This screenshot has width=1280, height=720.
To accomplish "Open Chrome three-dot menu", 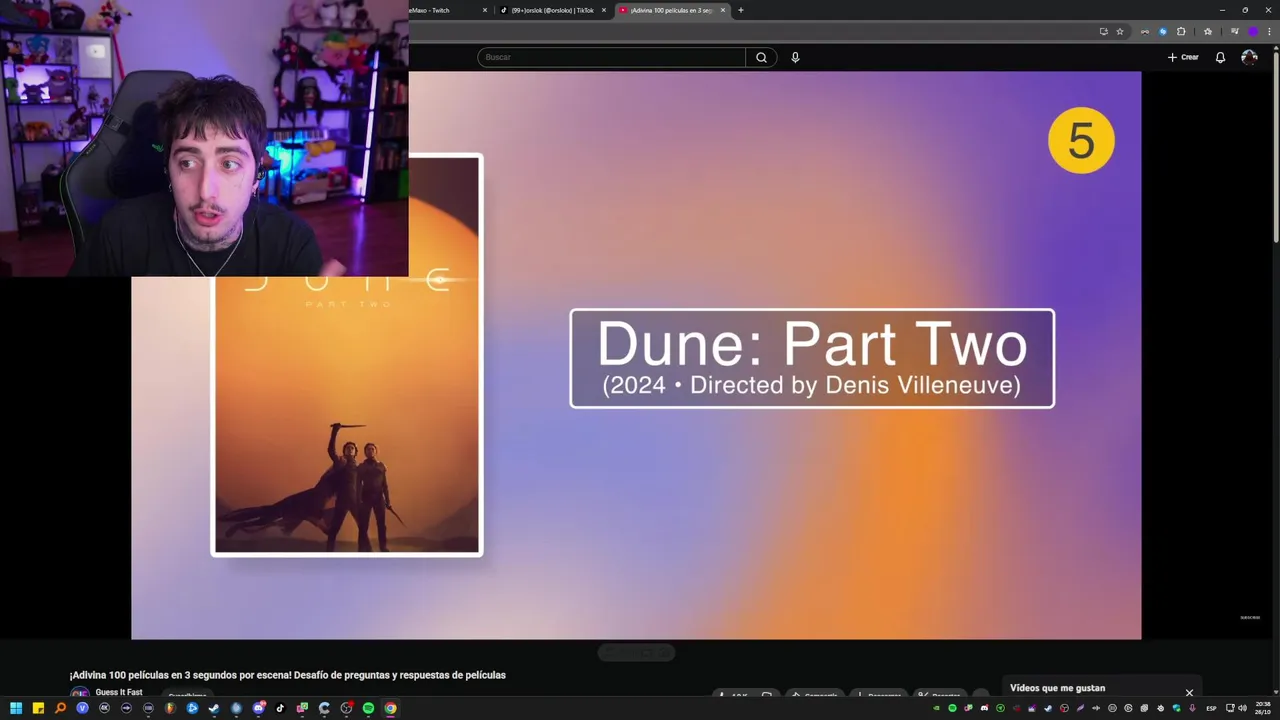I will (1269, 31).
